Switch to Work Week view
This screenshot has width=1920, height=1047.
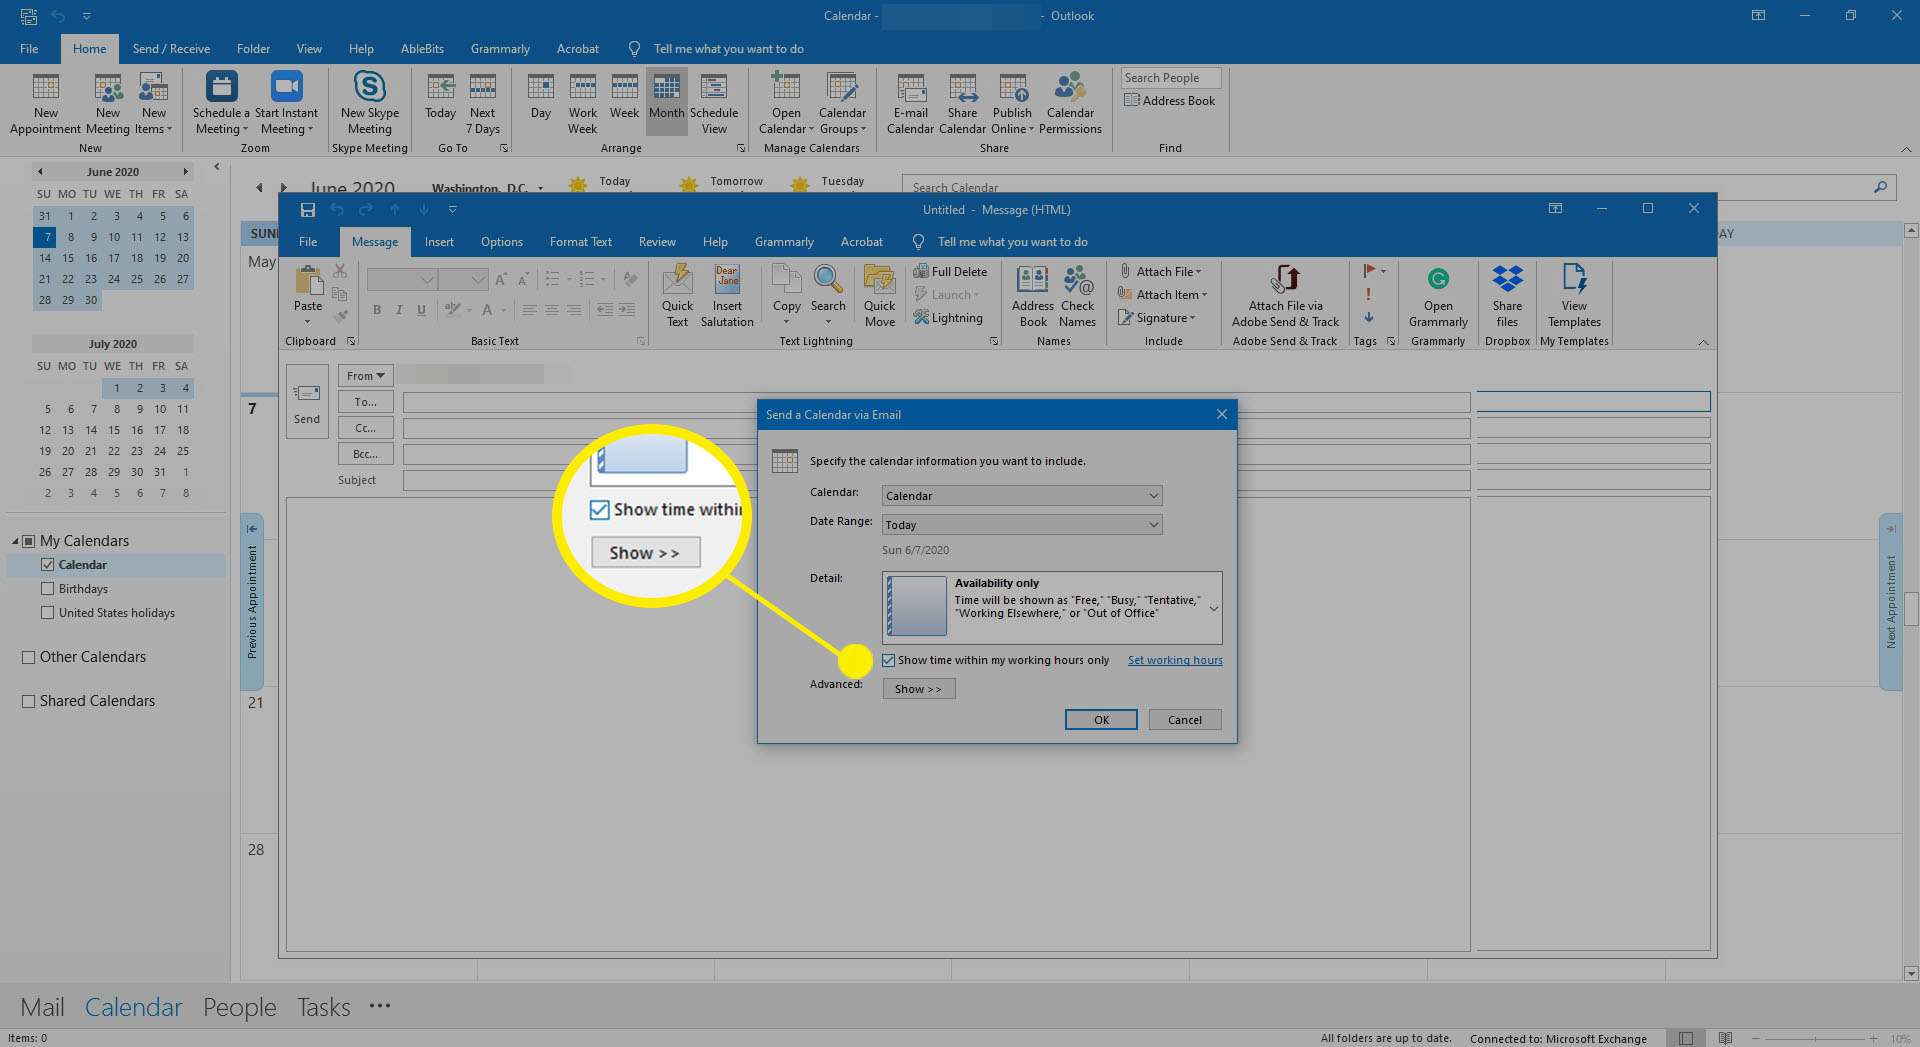click(x=582, y=103)
